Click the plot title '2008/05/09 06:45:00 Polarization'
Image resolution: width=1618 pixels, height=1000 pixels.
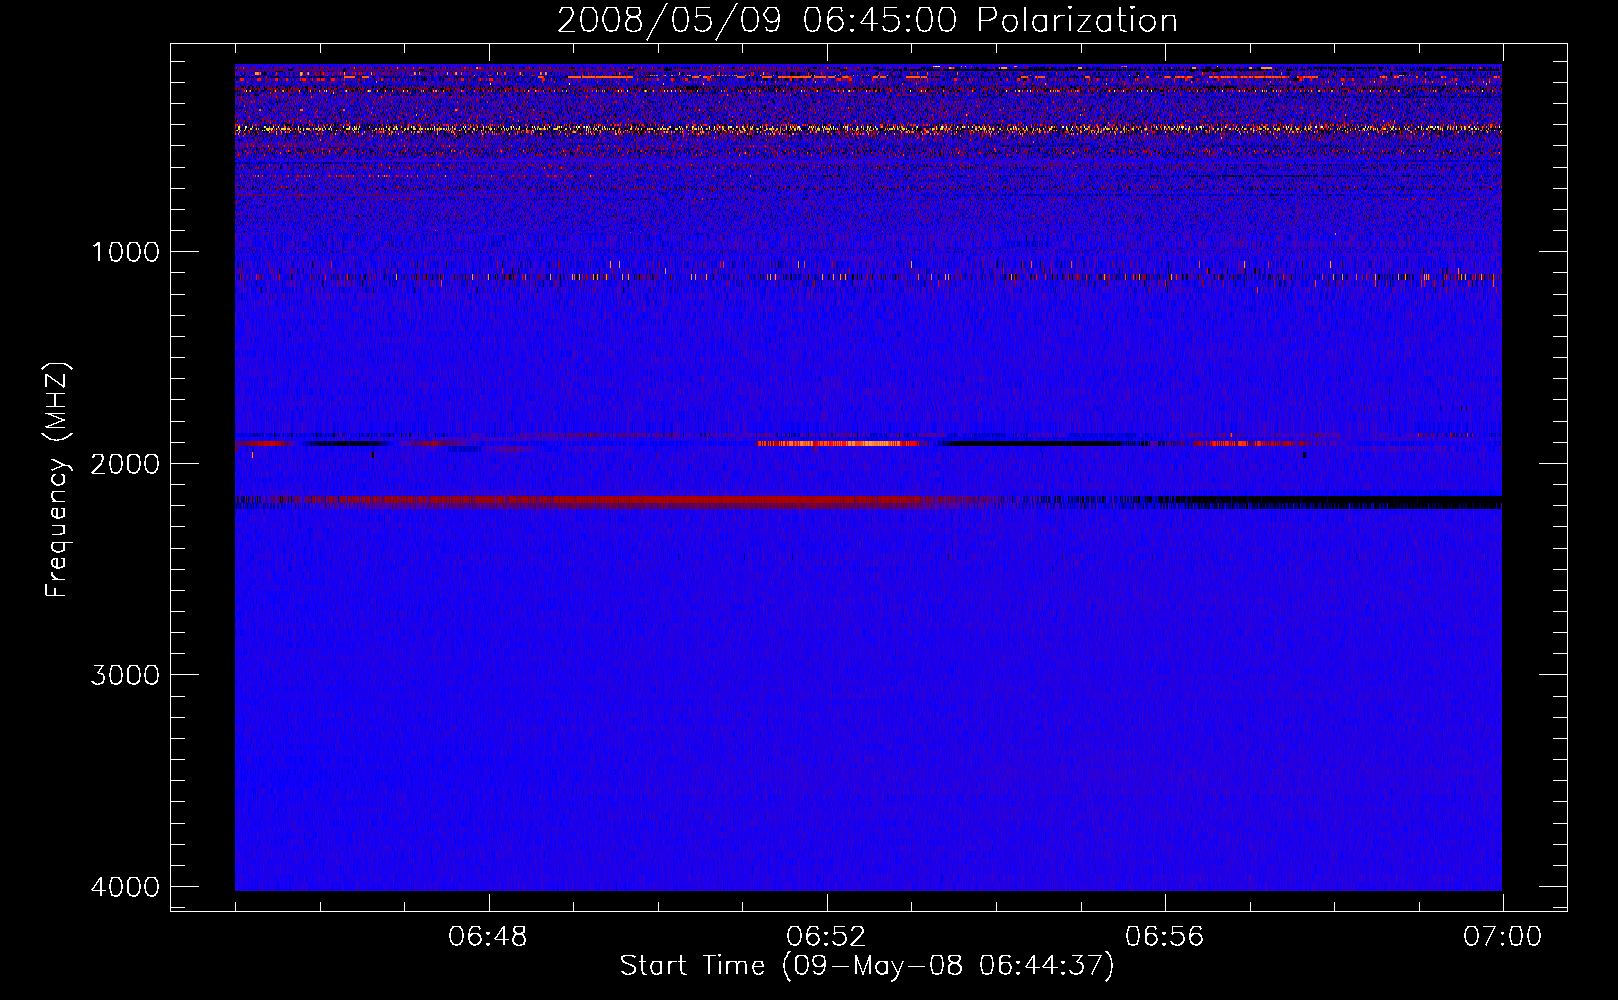[867, 21]
